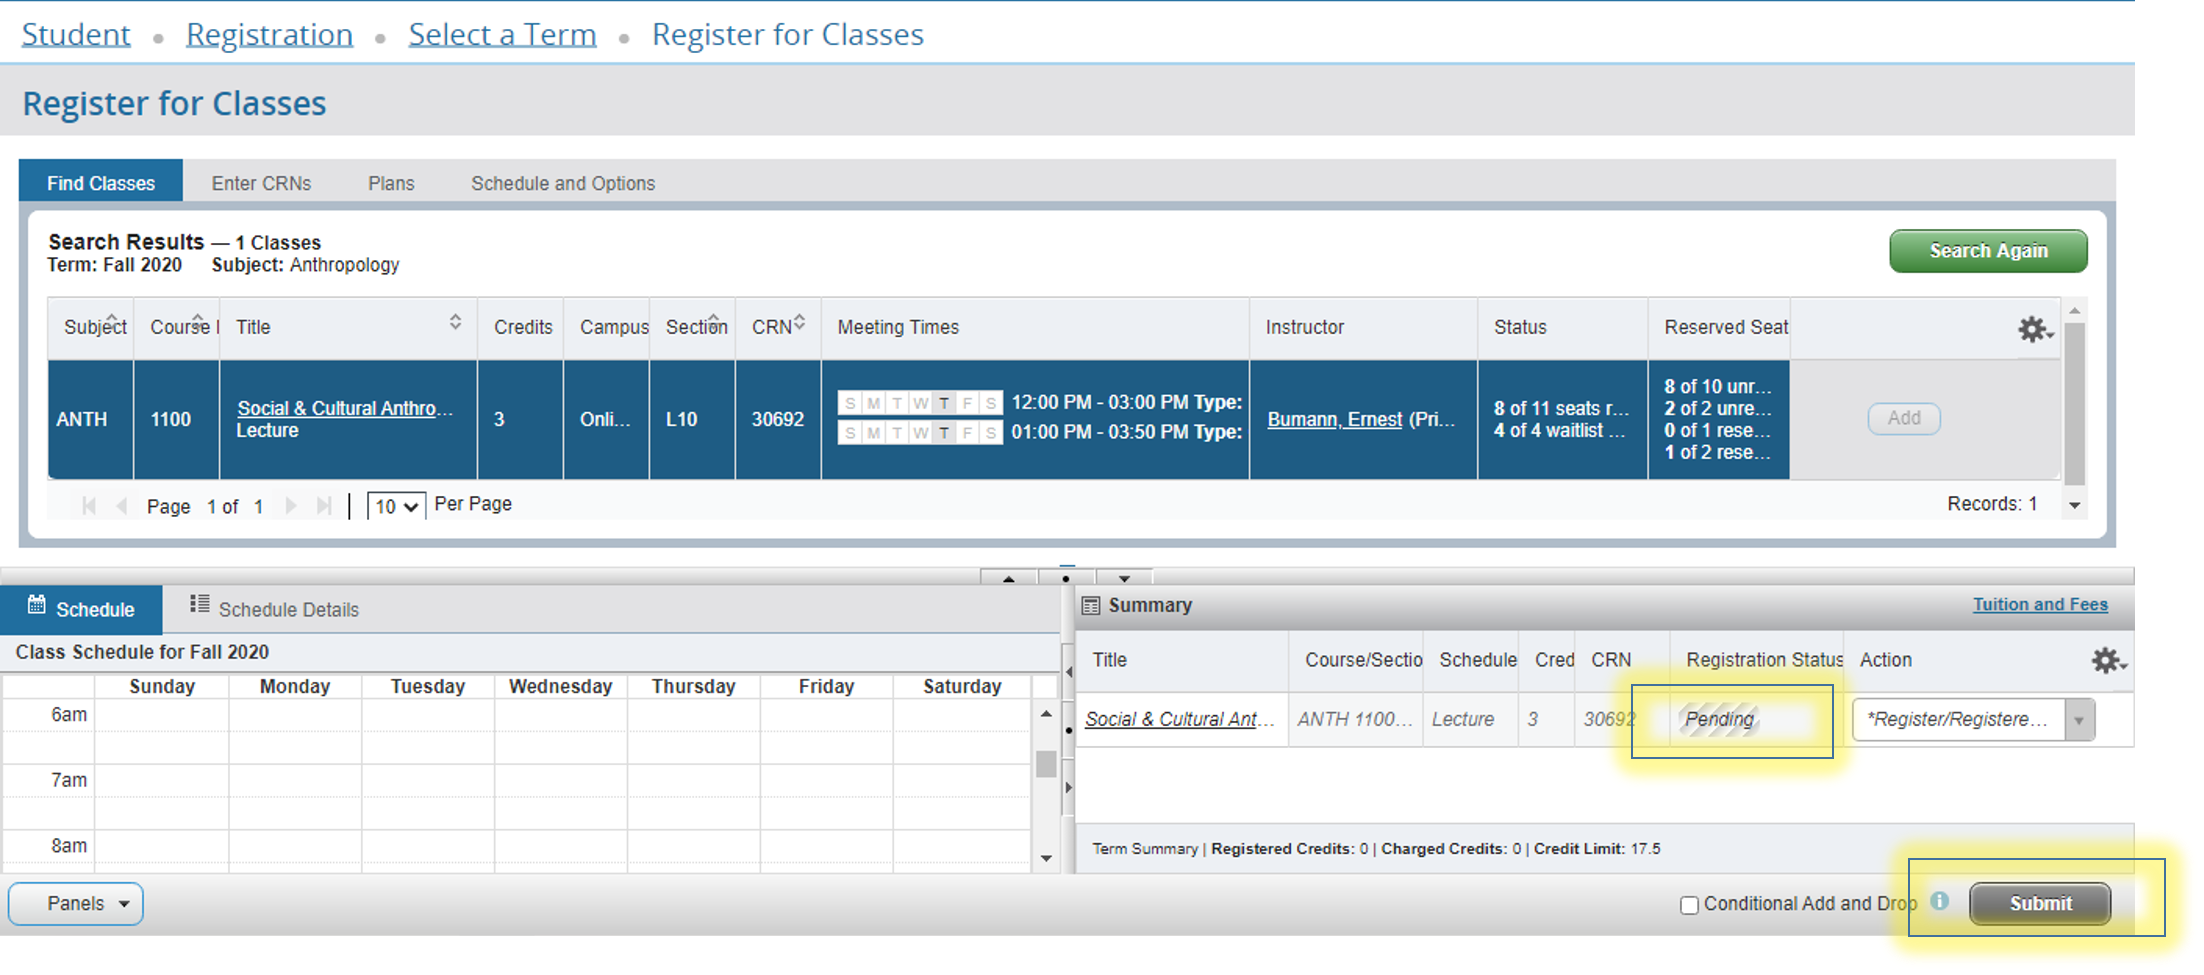Click the Search Again button
The image size is (2204, 975).
coord(1987,251)
